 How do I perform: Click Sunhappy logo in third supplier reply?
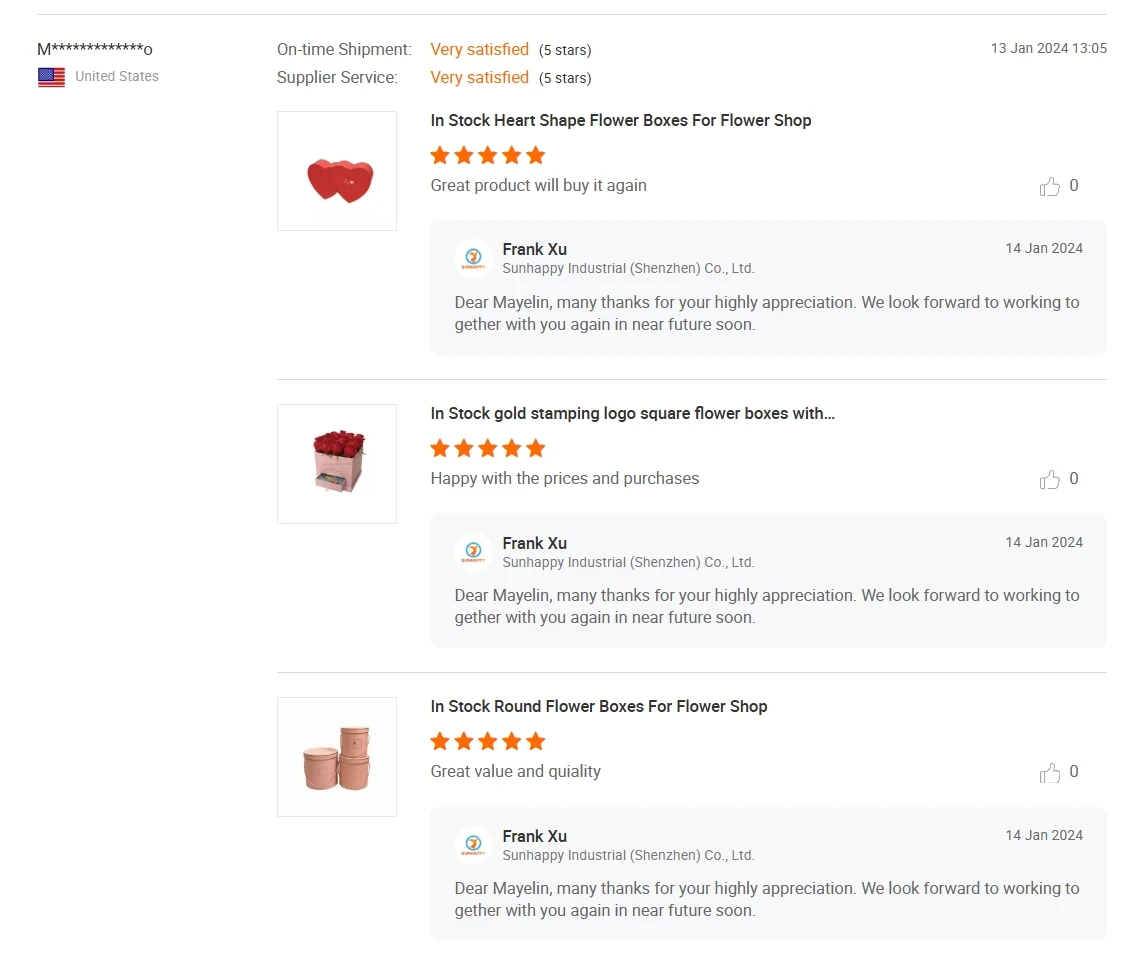tap(473, 845)
